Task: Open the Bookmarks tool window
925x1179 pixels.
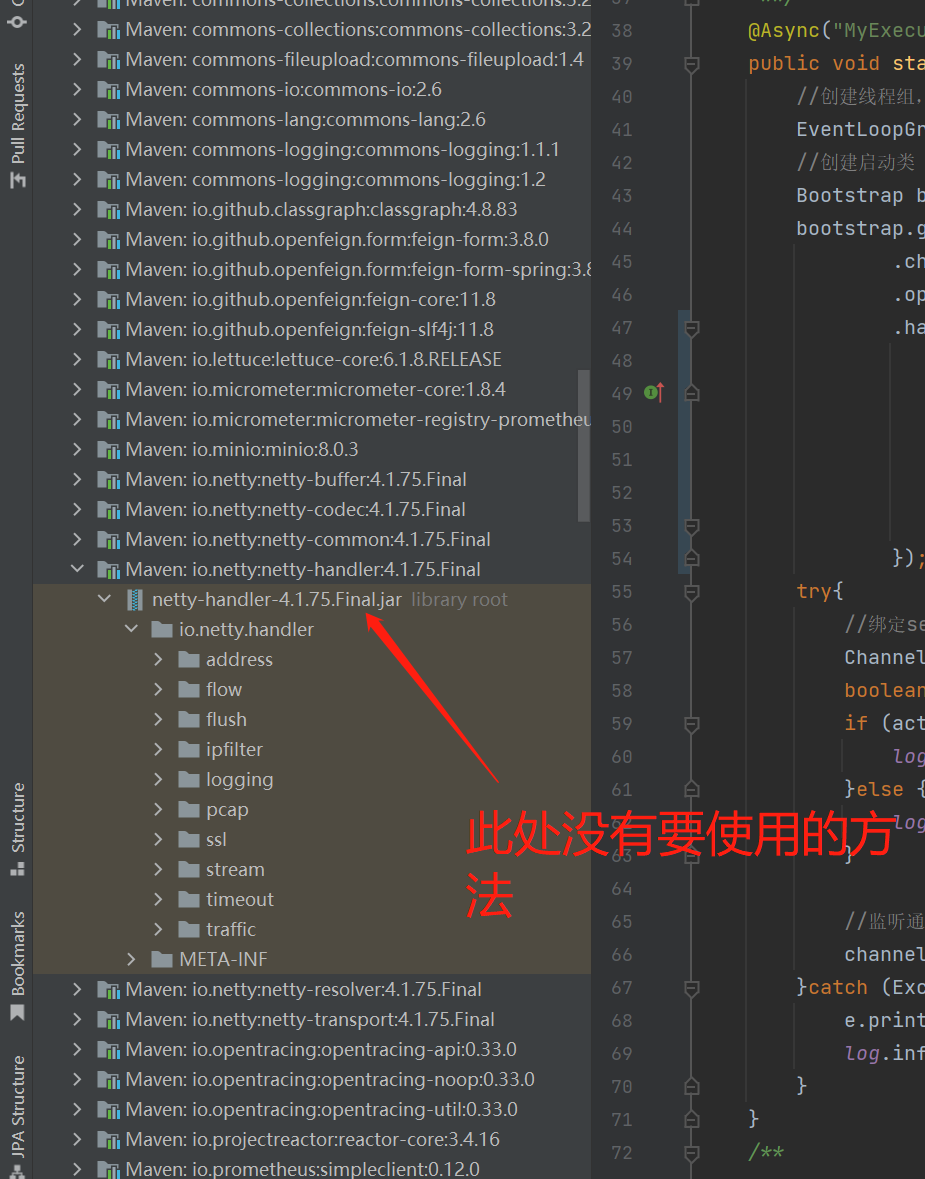Action: (x=17, y=965)
